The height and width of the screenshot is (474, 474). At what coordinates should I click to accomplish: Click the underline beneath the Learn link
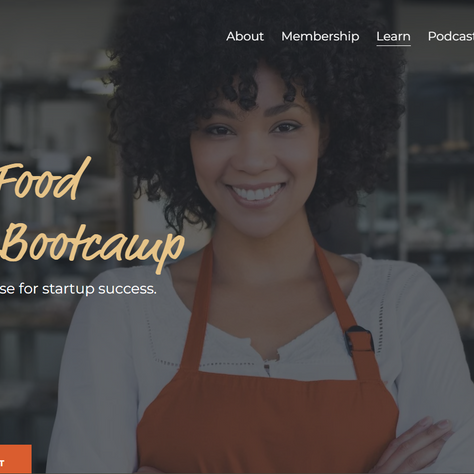click(x=393, y=45)
